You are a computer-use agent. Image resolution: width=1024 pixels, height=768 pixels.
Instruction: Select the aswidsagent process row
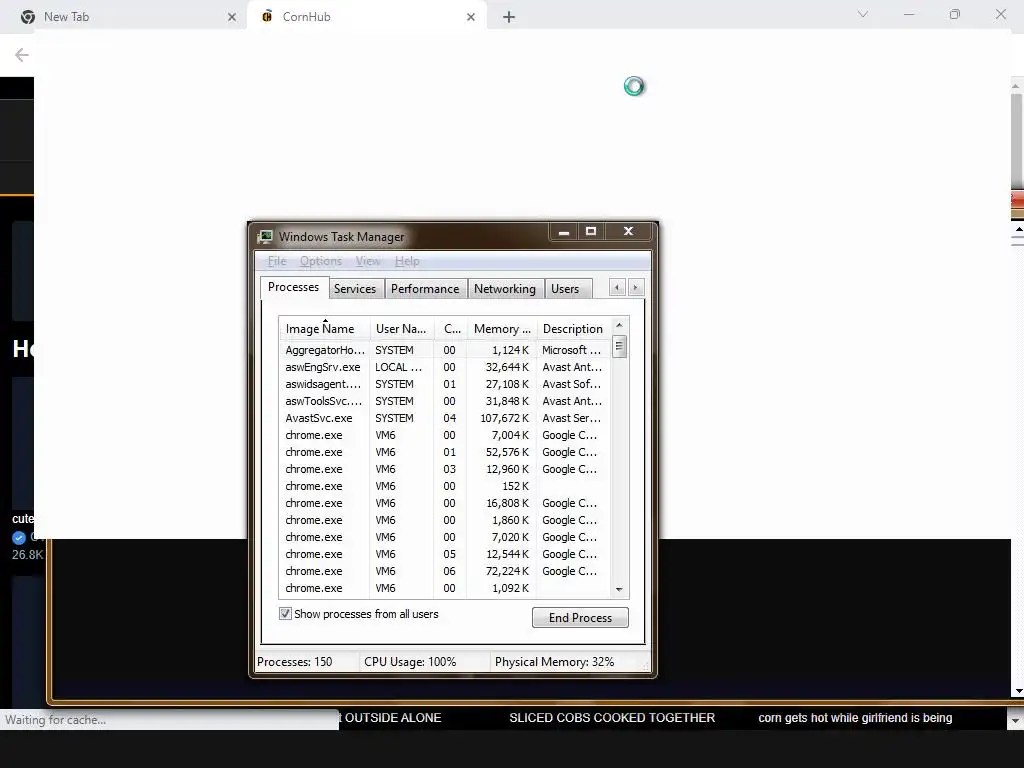pos(445,384)
